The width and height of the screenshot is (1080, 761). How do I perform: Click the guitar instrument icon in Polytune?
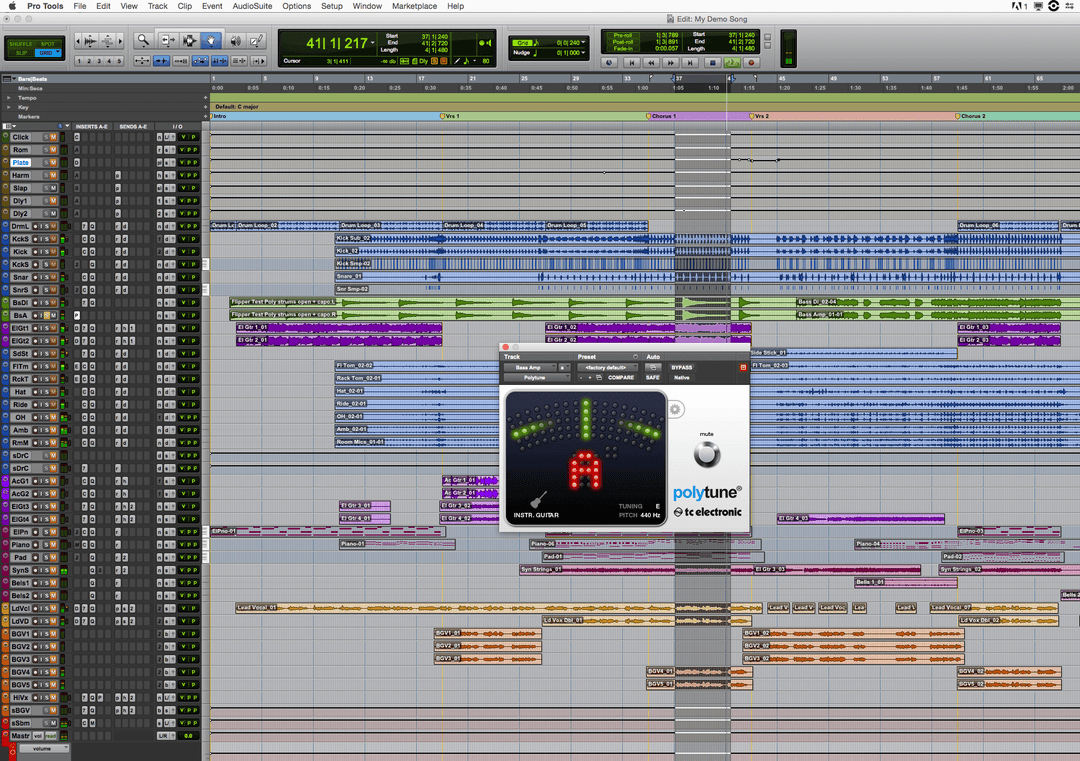(x=538, y=499)
